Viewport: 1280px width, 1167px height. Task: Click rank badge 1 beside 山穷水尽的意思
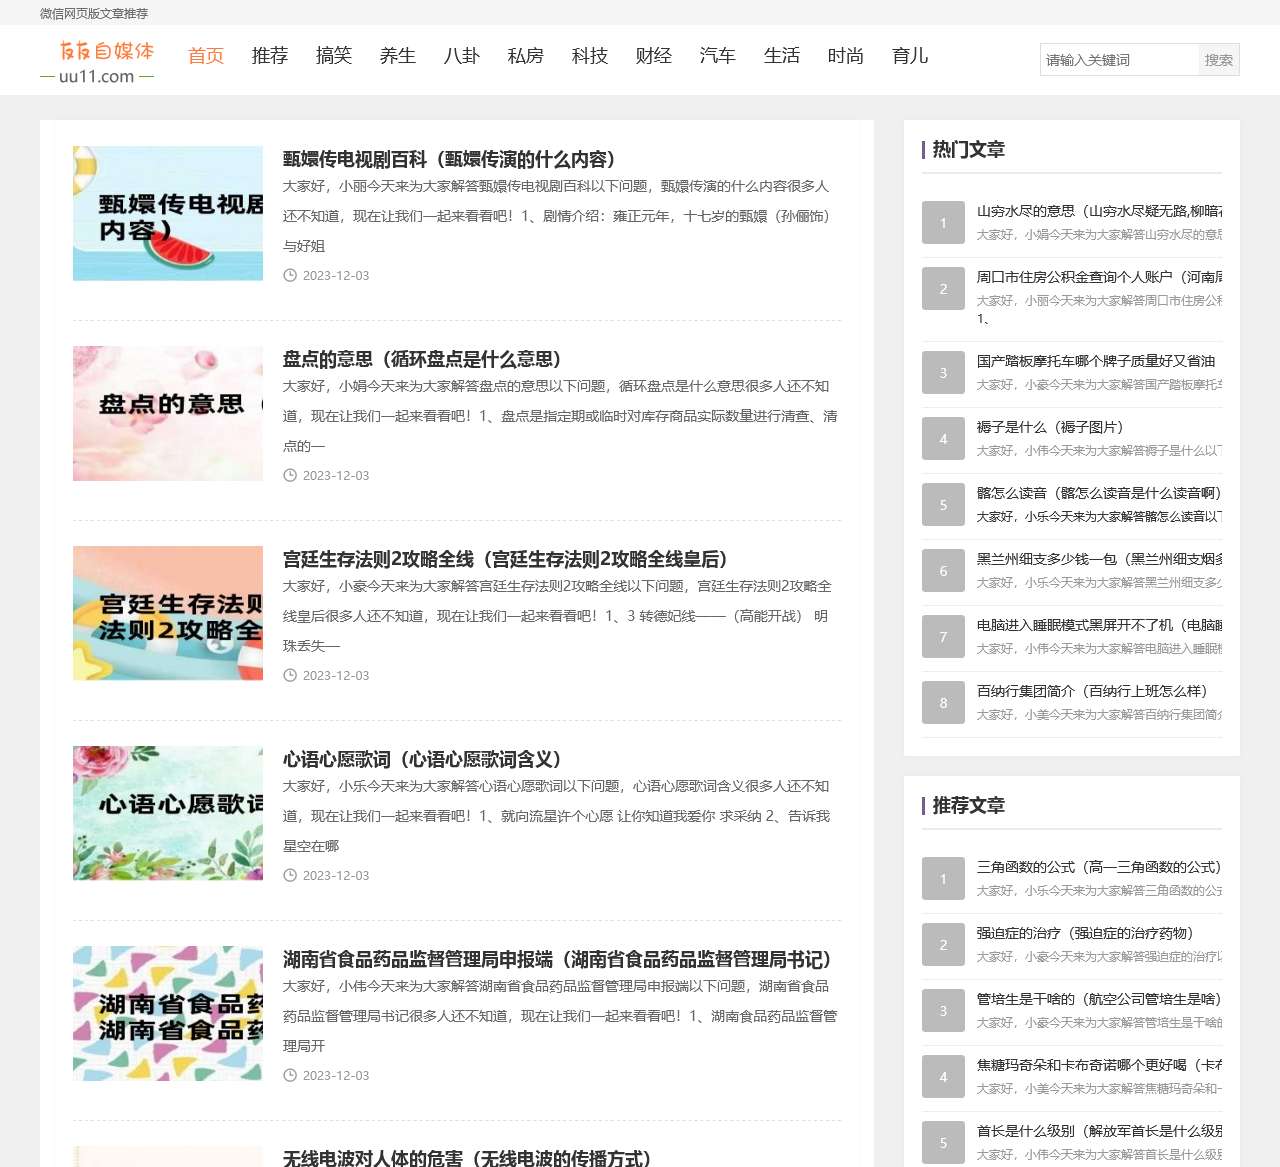click(x=943, y=223)
